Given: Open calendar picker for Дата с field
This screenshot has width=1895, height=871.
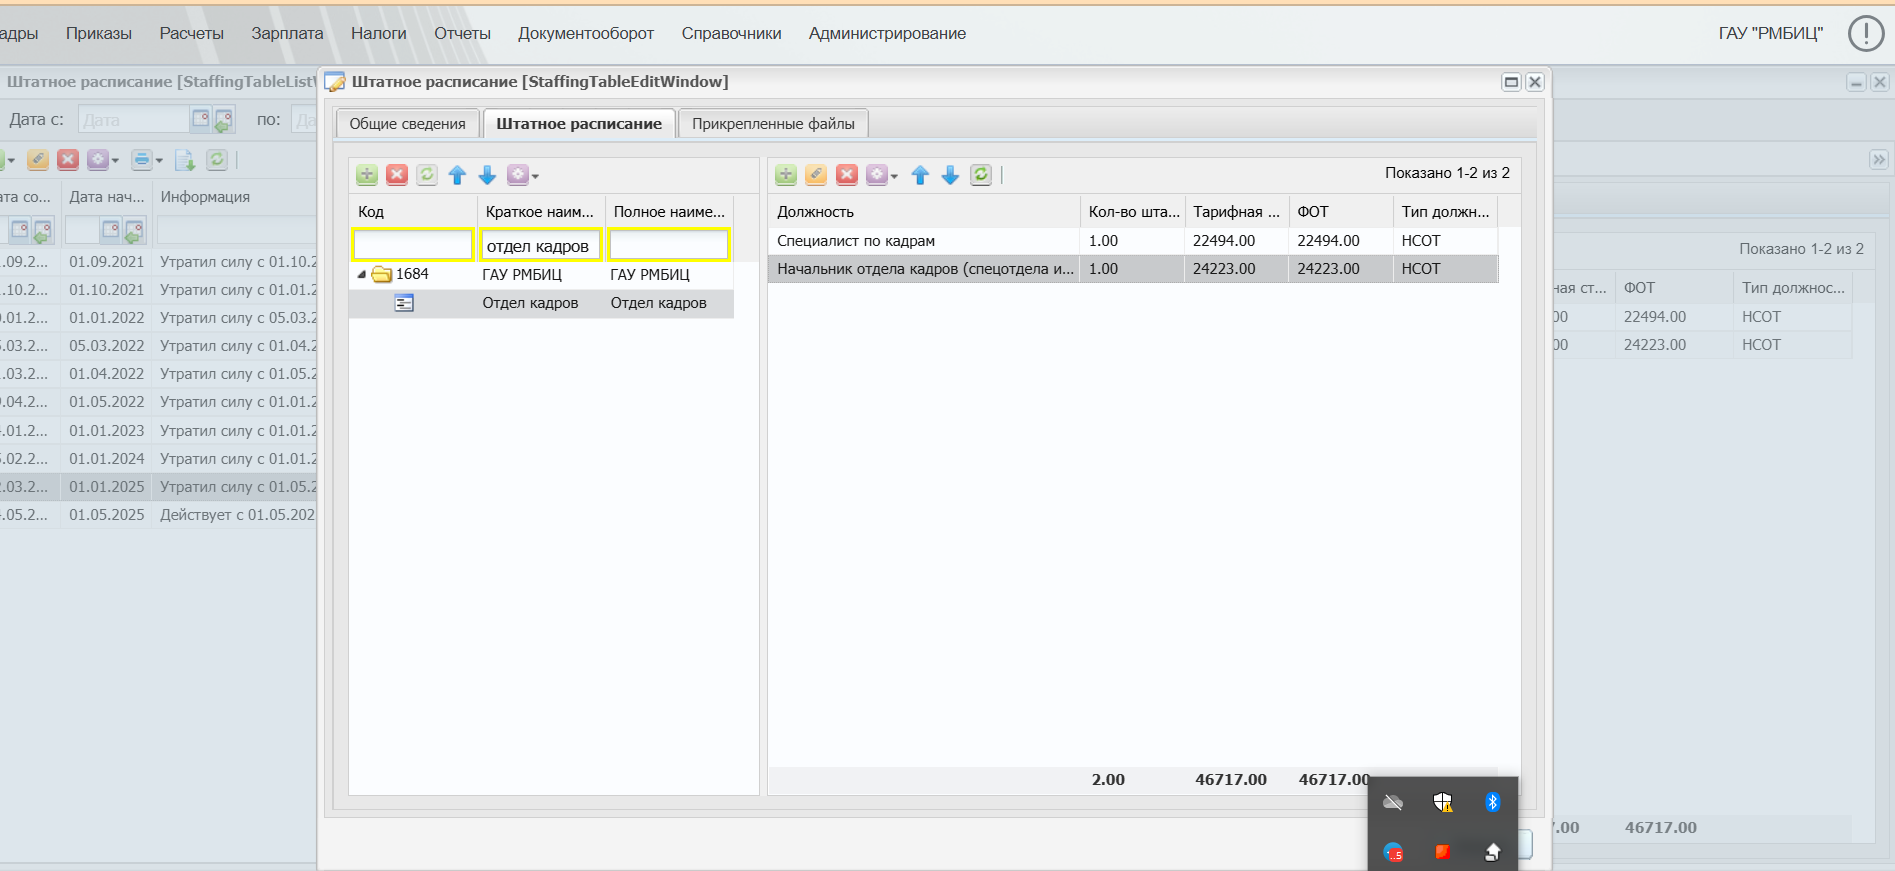Looking at the screenshot, I should pyautogui.click(x=201, y=119).
